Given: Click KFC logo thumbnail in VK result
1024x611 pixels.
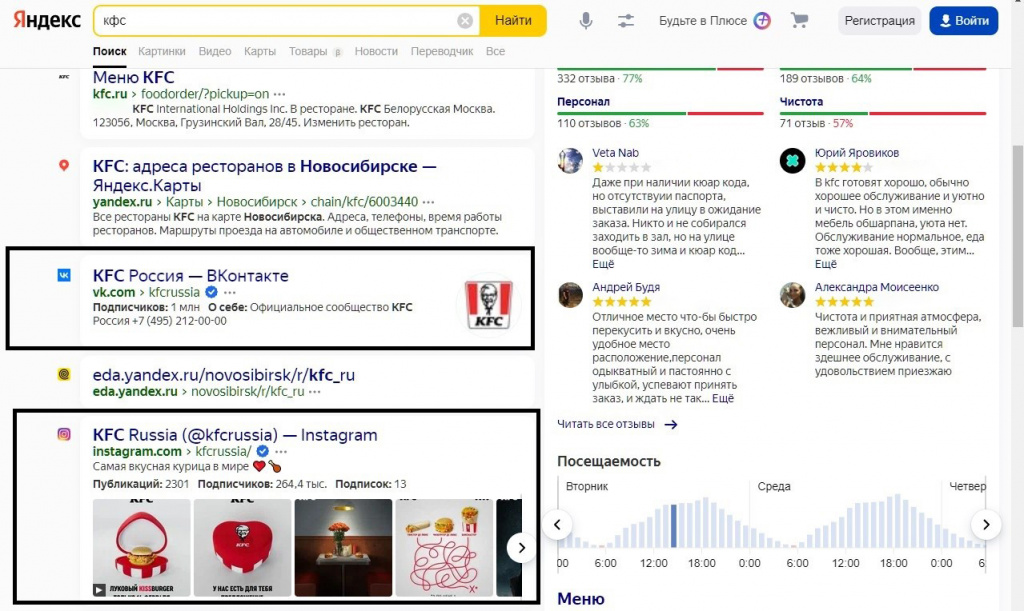Looking at the screenshot, I should coord(488,304).
